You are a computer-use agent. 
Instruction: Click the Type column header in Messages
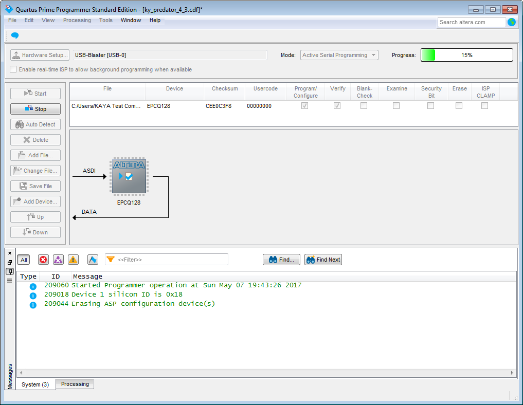click(28, 277)
